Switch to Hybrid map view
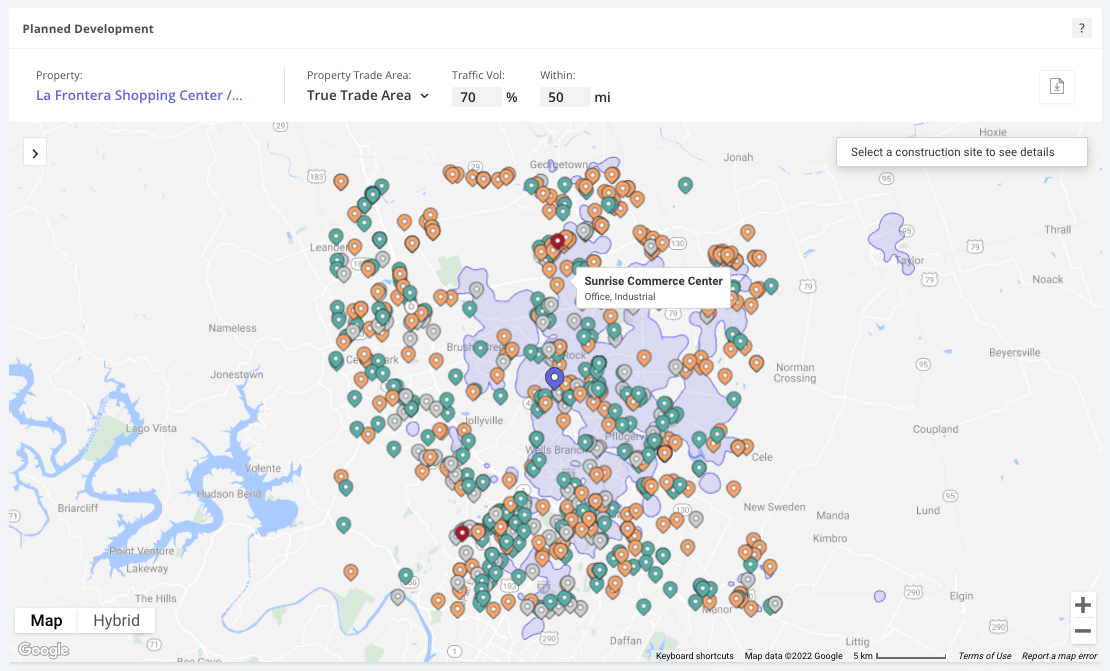 point(115,620)
